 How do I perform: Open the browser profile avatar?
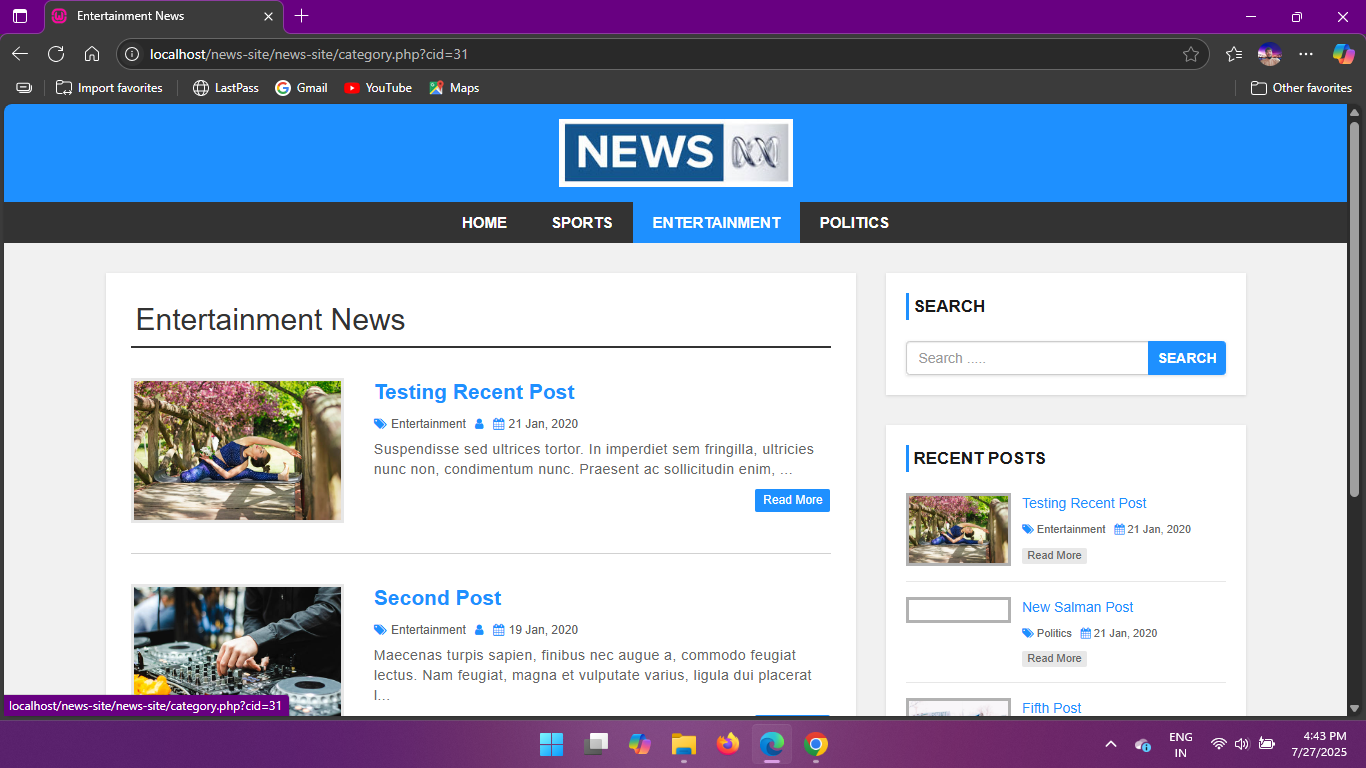(x=1269, y=54)
